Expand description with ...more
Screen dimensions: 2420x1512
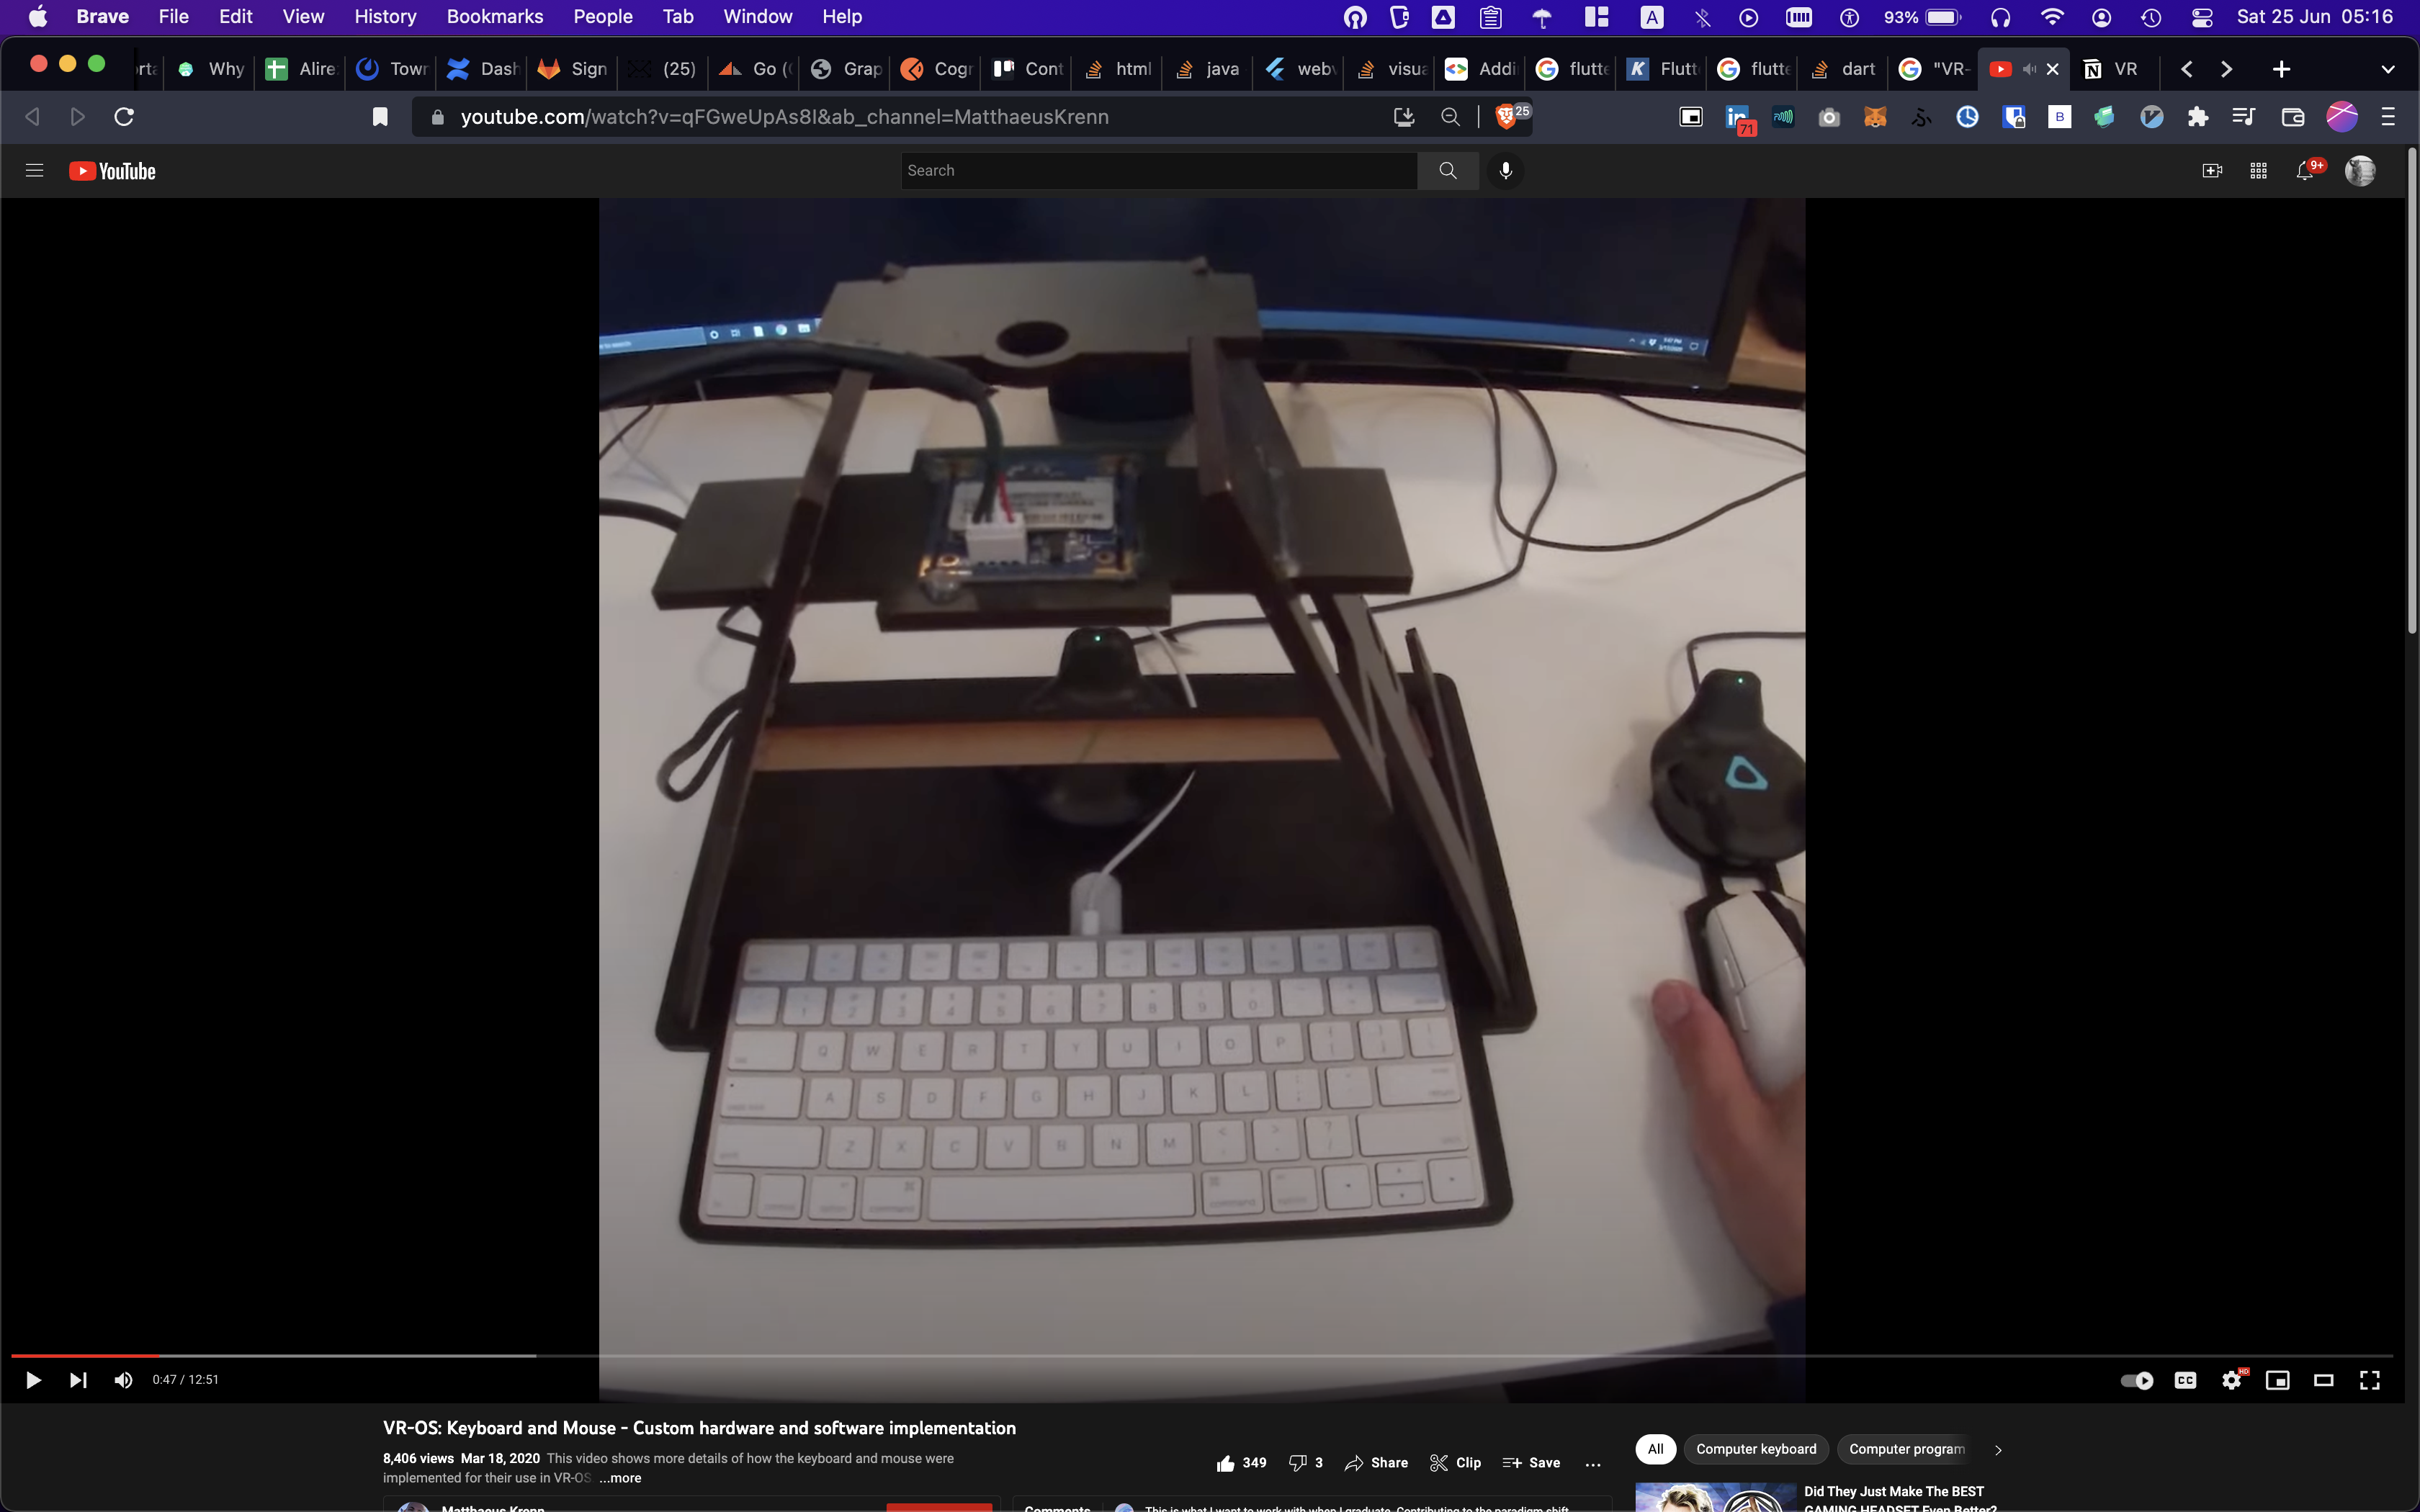point(620,1478)
